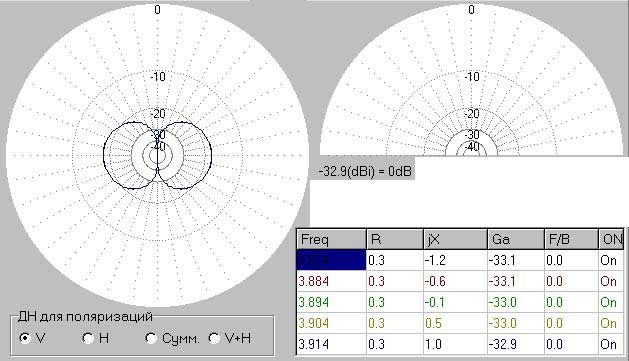
Task: Click the Freq column header
Action: click(331, 239)
